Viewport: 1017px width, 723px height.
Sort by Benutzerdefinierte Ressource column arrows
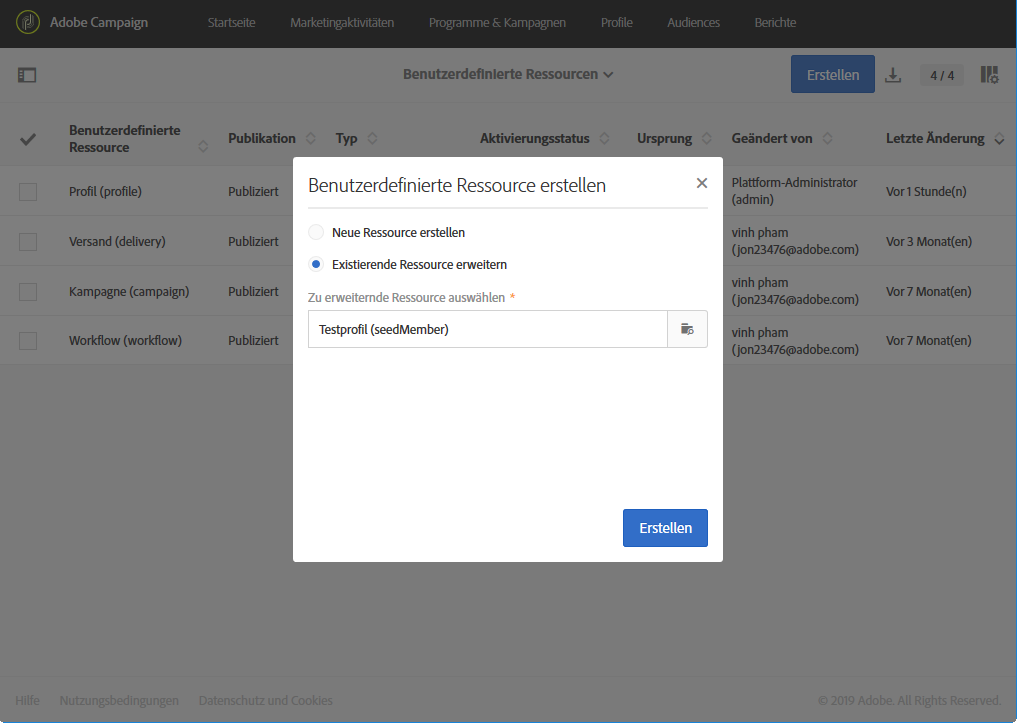point(203,147)
